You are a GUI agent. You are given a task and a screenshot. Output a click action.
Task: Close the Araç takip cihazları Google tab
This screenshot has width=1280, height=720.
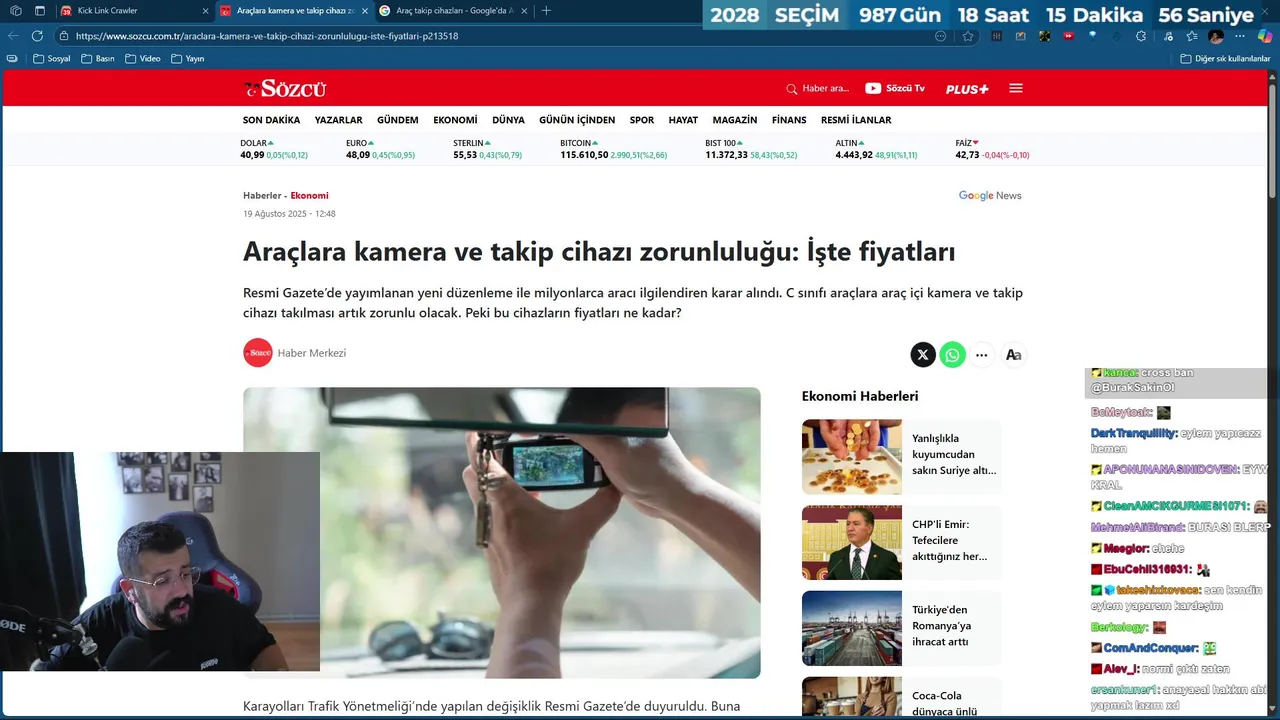[x=523, y=11]
